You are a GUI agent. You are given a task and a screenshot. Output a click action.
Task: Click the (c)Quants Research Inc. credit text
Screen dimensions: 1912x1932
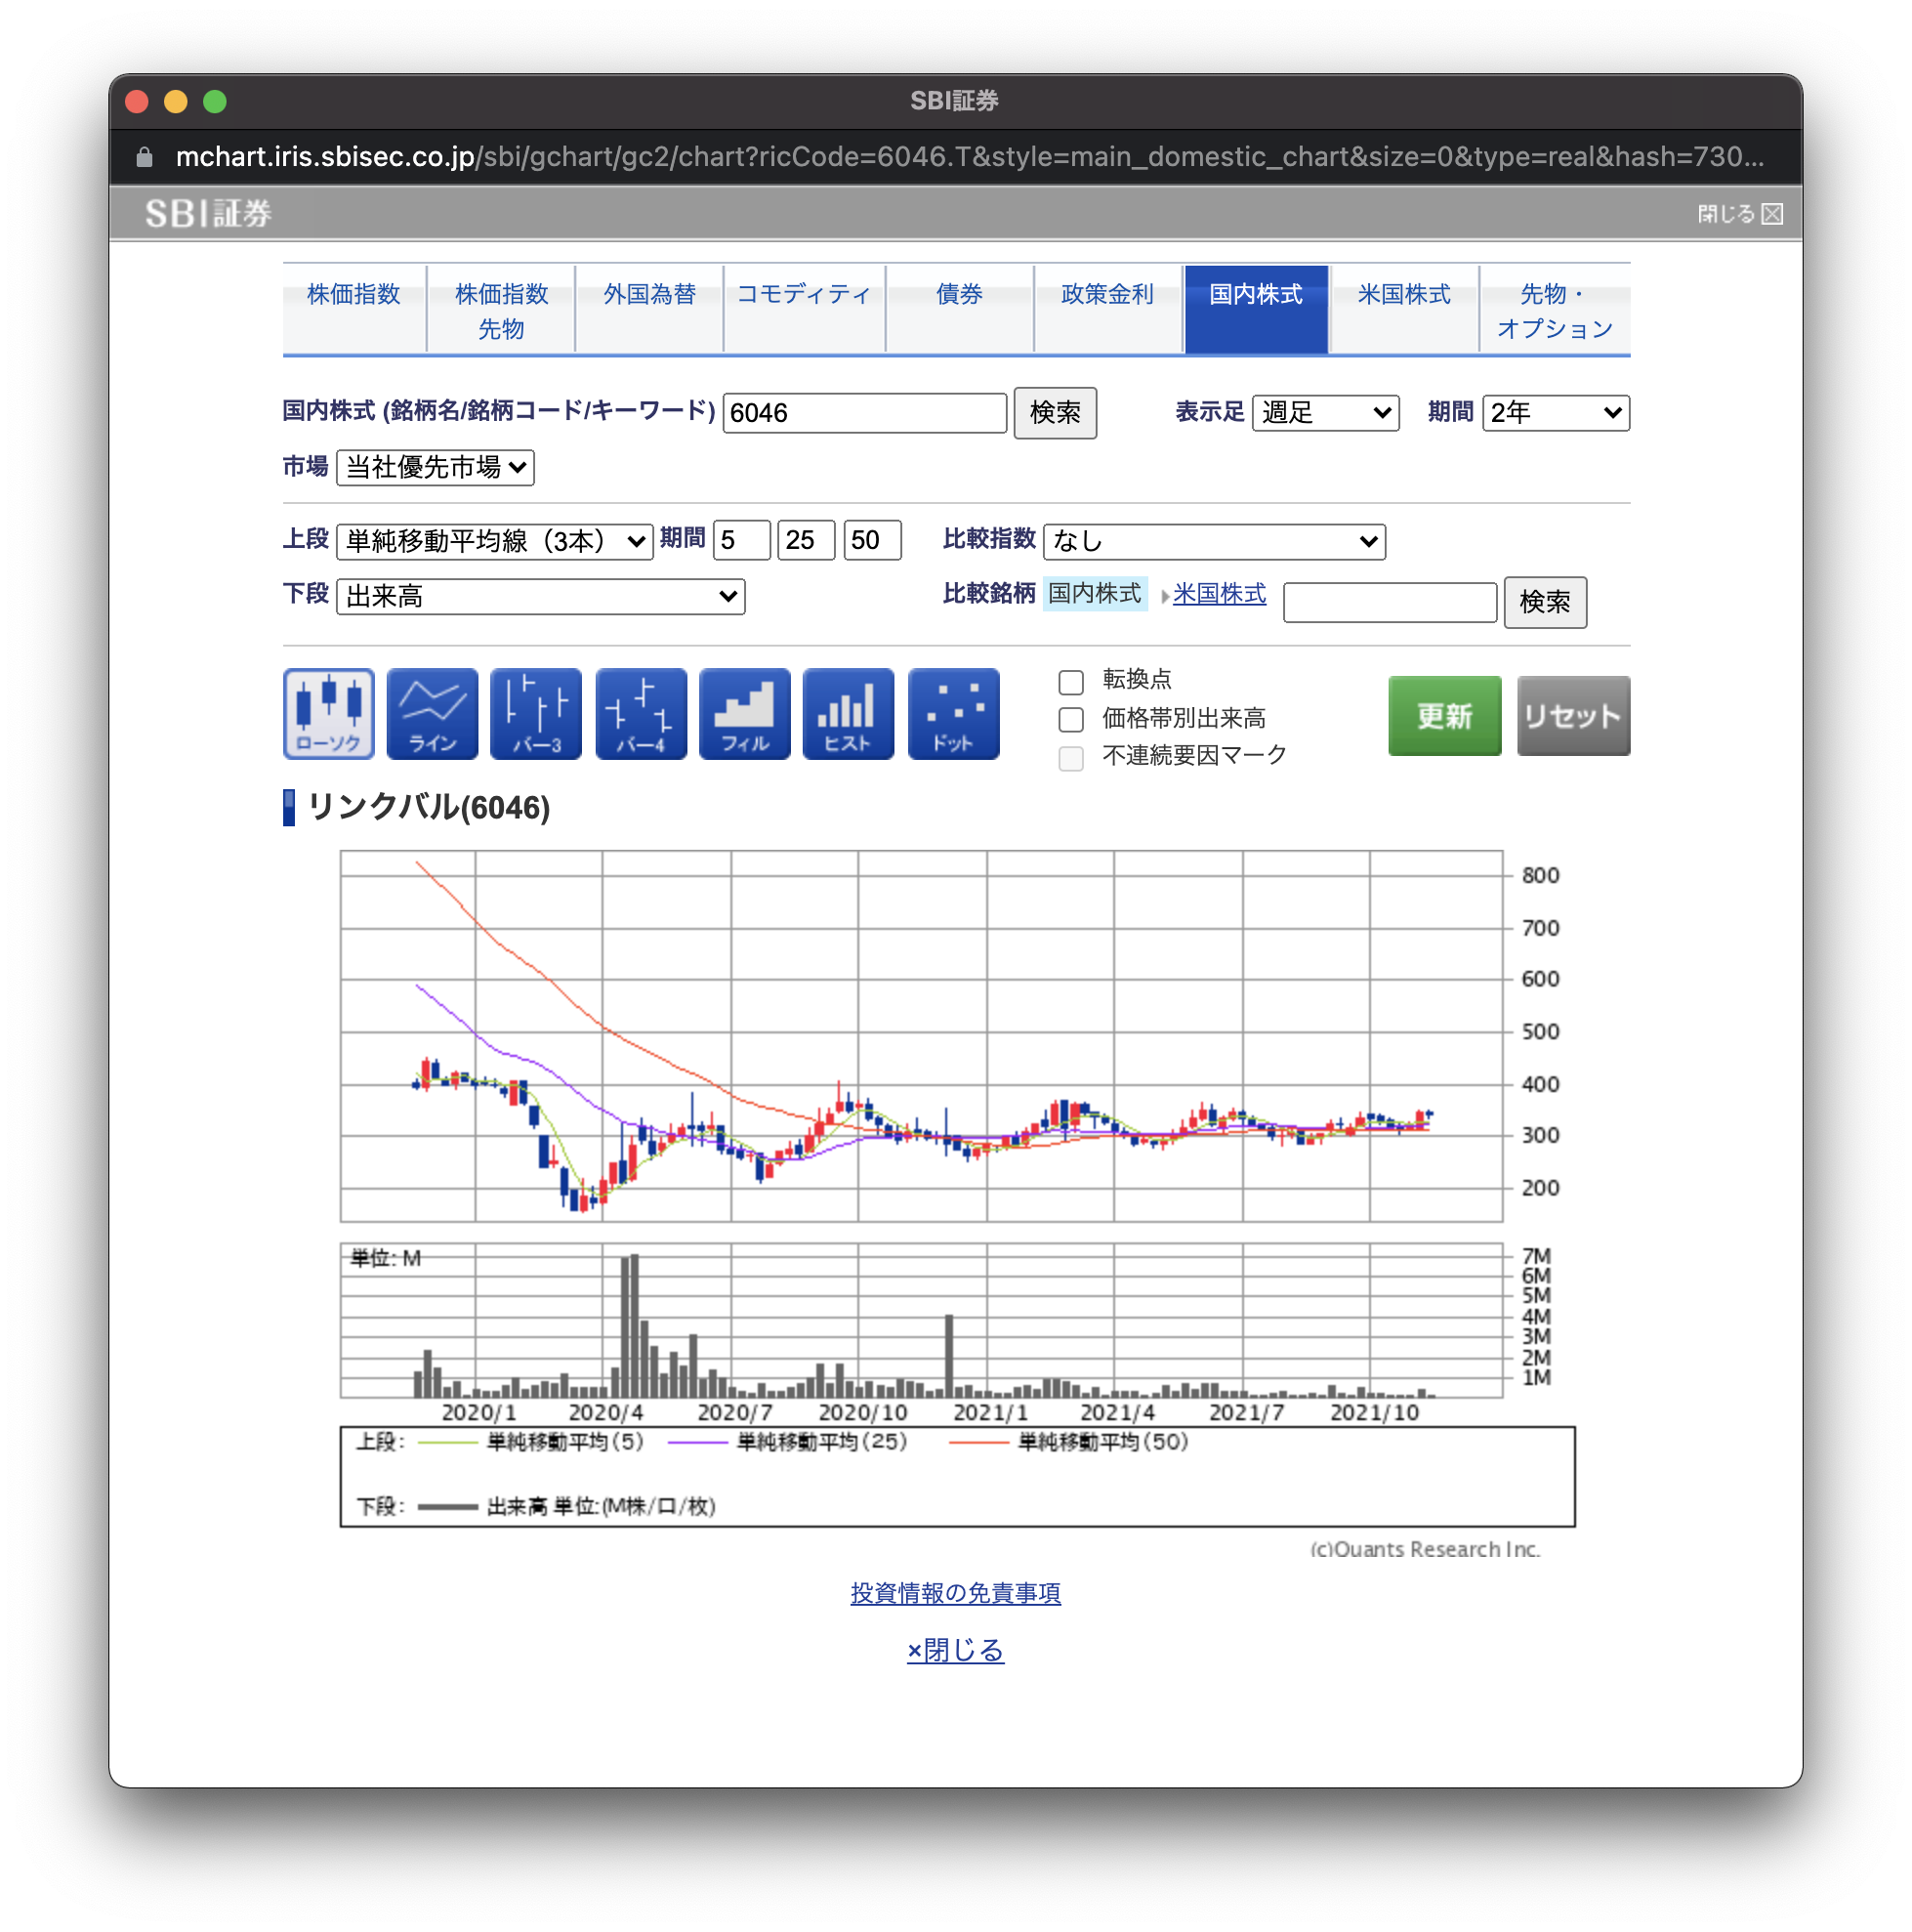[x=1425, y=1549]
